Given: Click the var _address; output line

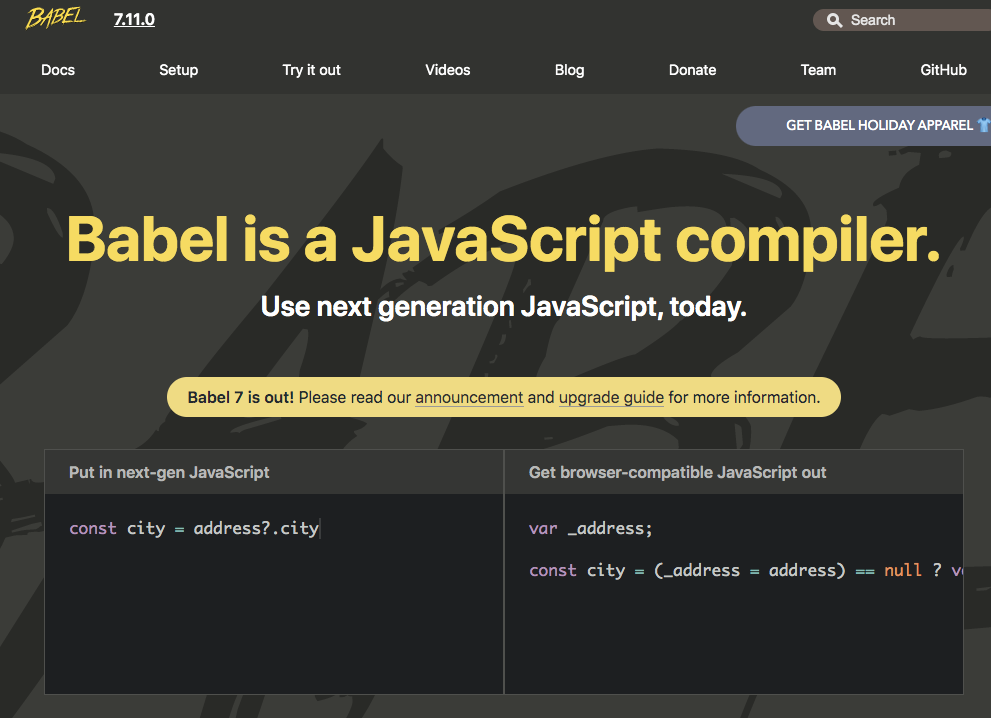Looking at the screenshot, I should click(590, 528).
